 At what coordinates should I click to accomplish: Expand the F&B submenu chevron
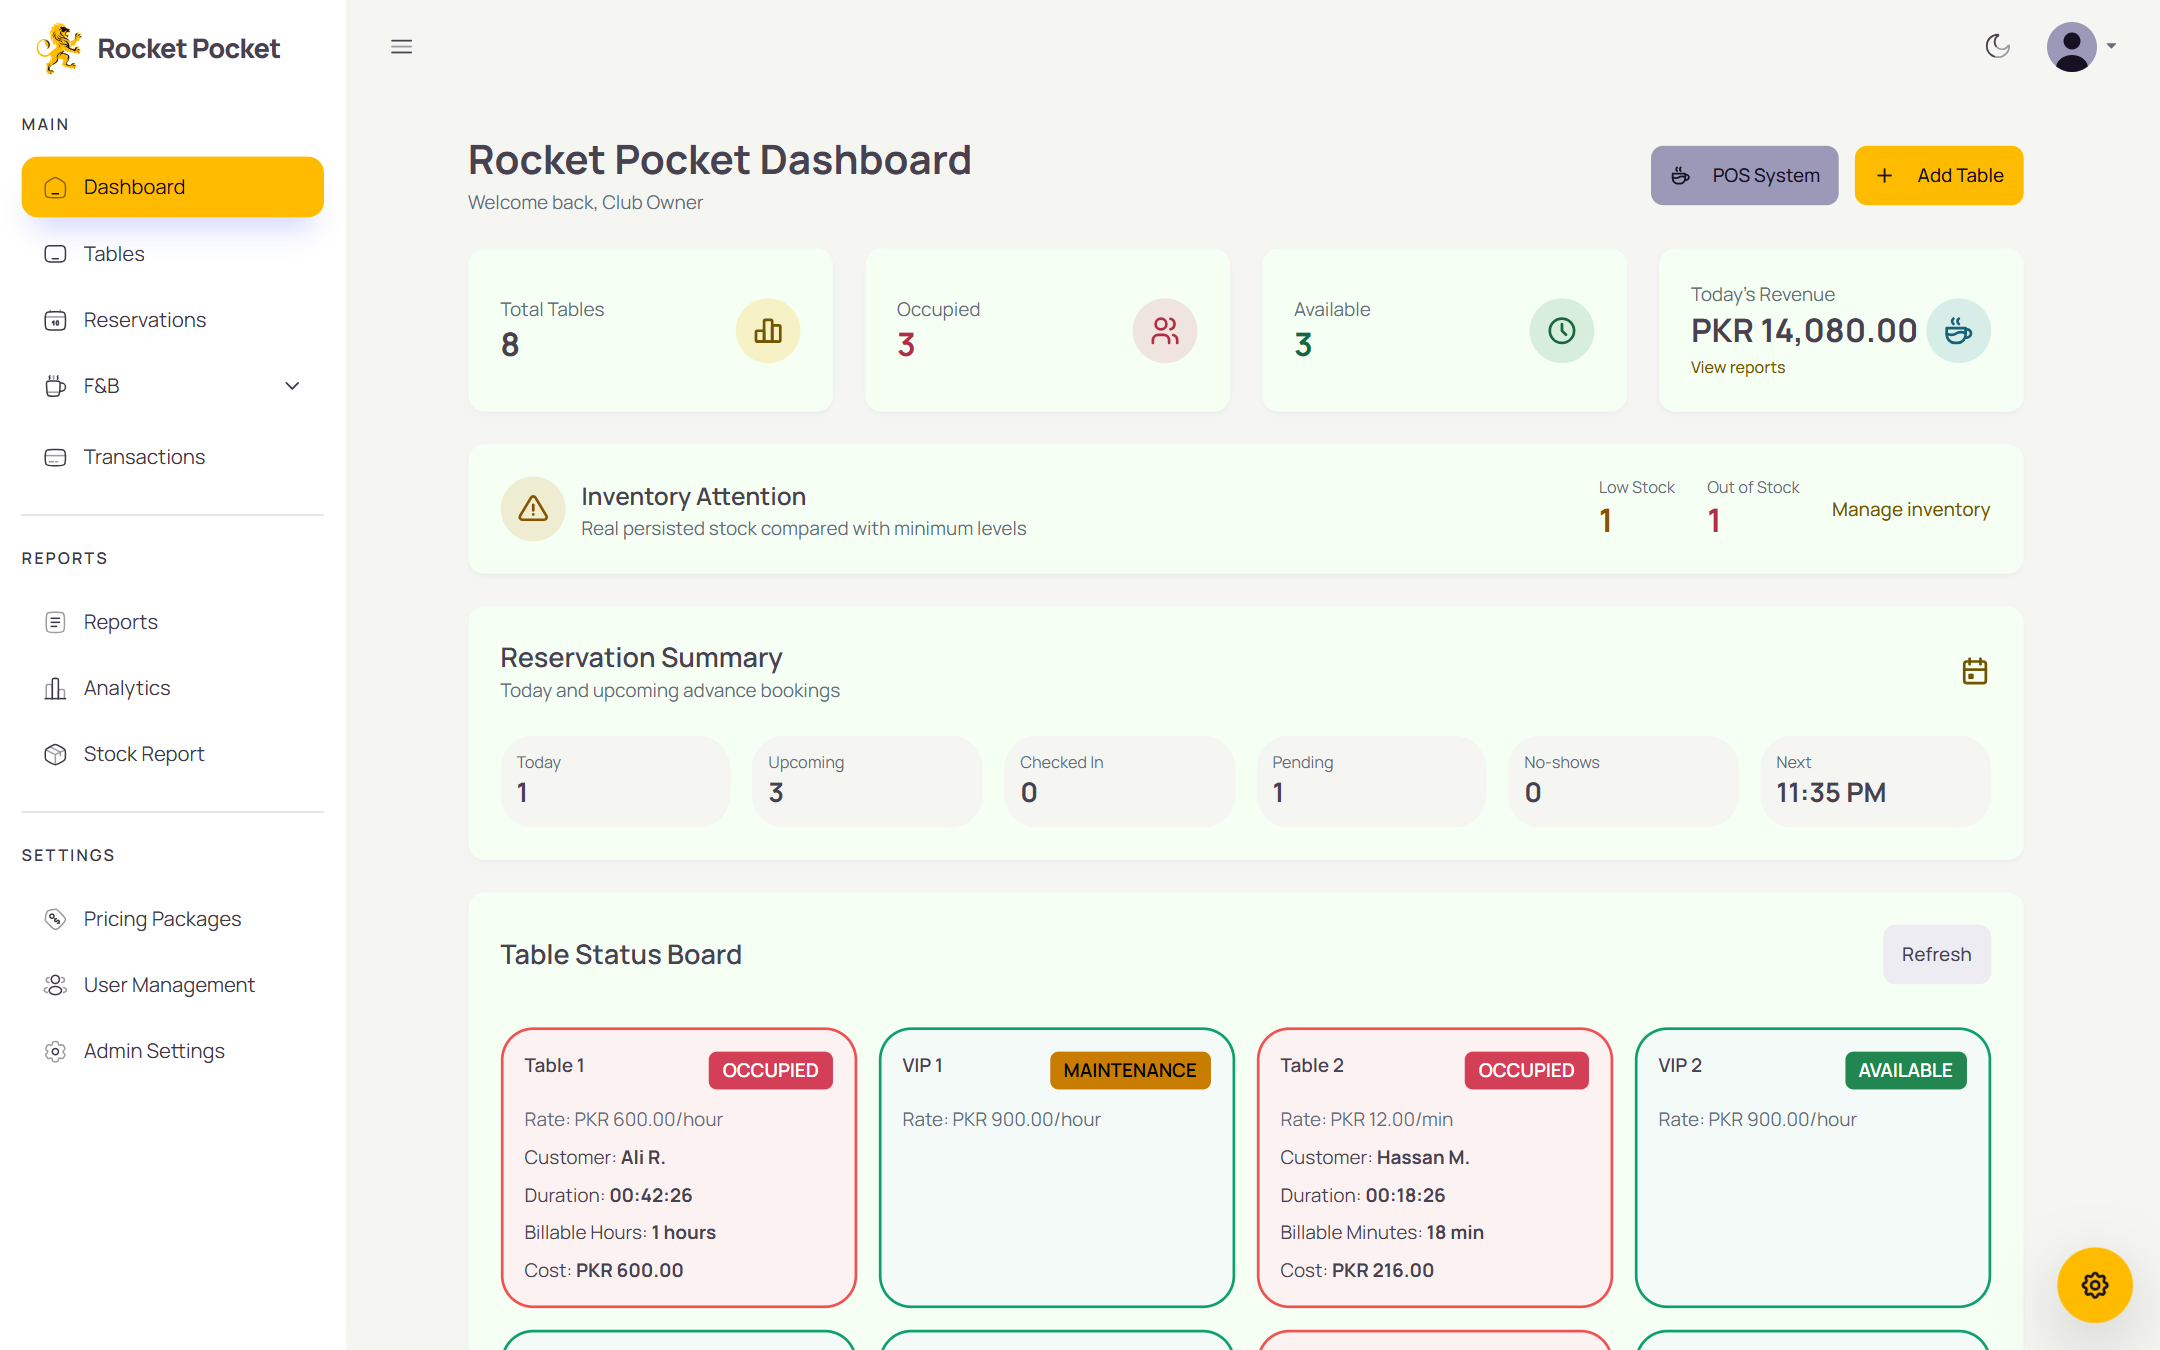click(x=292, y=386)
